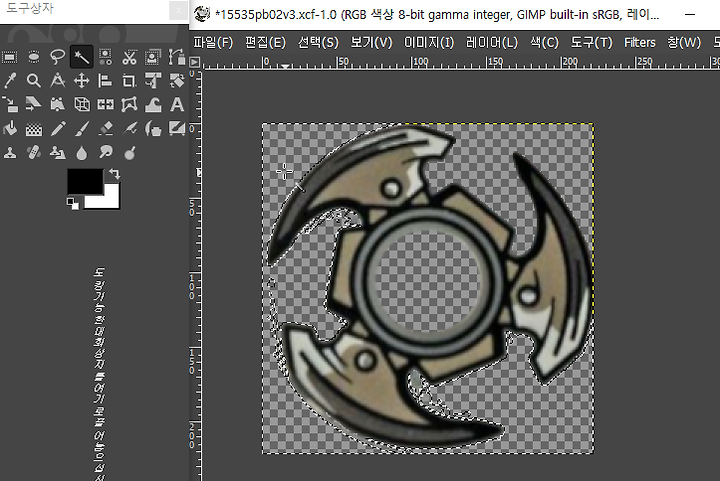Open the 파일(F) menu
Screen dimensions: 720x481
pyautogui.click(x=213, y=43)
